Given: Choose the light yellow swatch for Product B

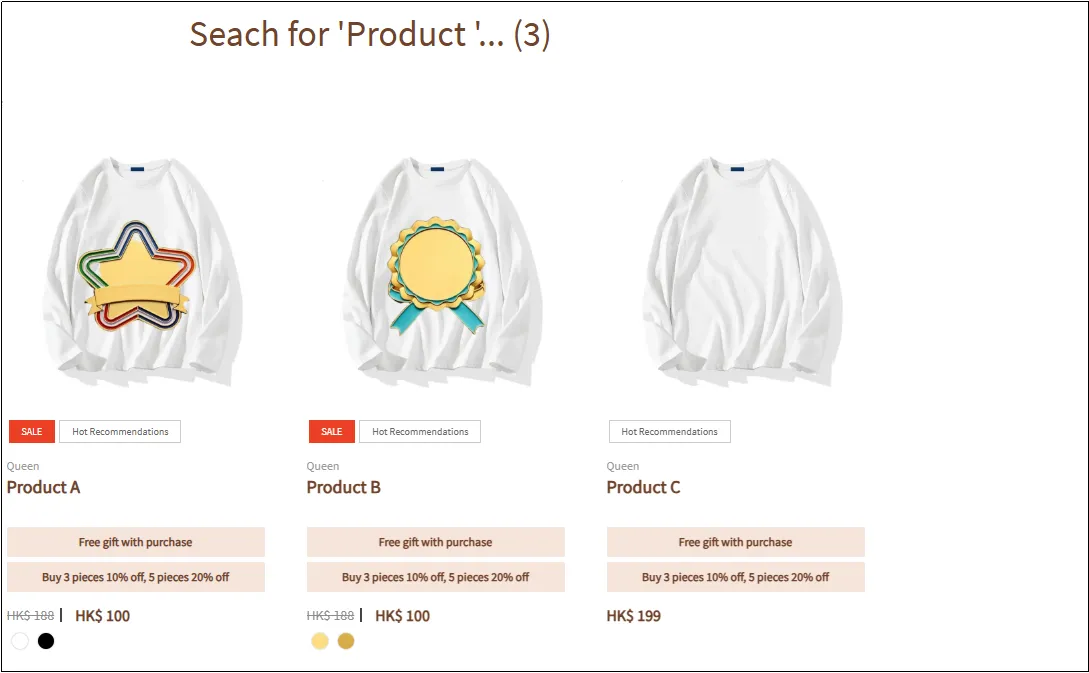Looking at the screenshot, I should [320, 641].
